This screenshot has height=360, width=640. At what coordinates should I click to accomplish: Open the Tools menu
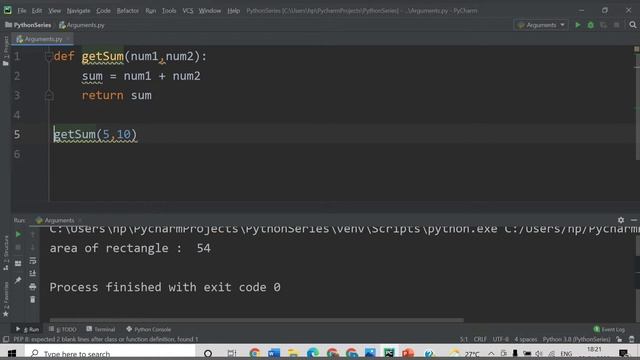169,11
